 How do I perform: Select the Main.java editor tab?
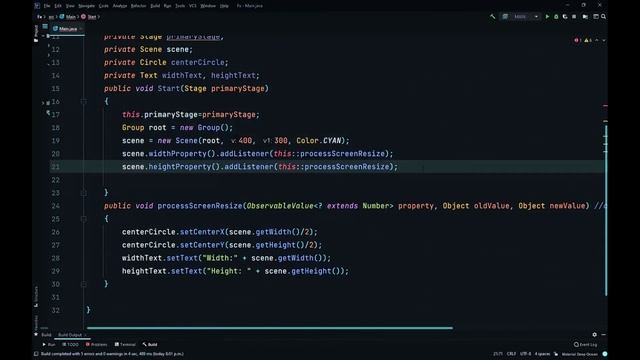(x=67, y=29)
